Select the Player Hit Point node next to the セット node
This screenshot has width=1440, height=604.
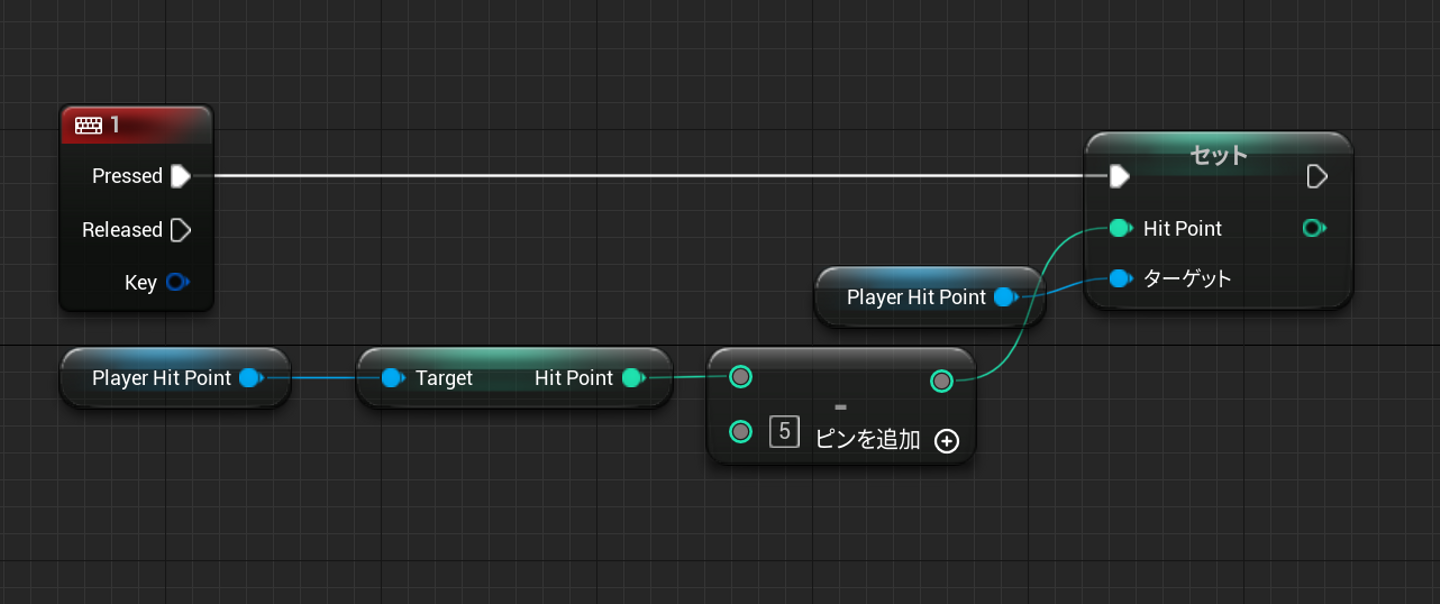pyautogui.click(x=930, y=297)
